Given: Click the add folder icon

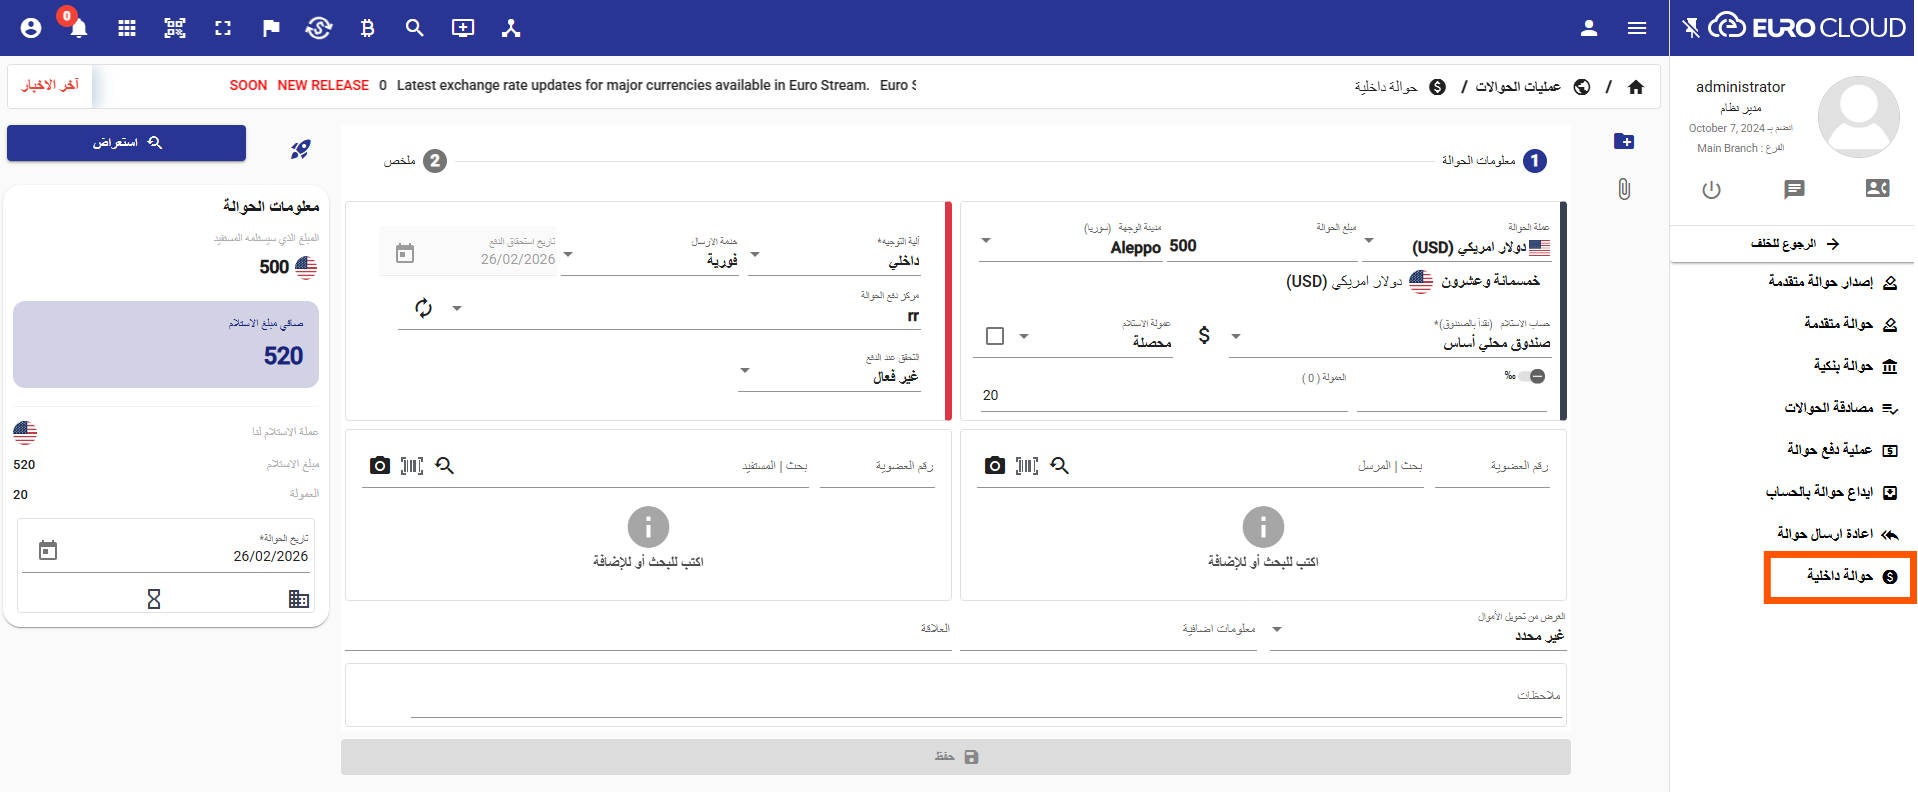Looking at the screenshot, I should coord(1624,142).
